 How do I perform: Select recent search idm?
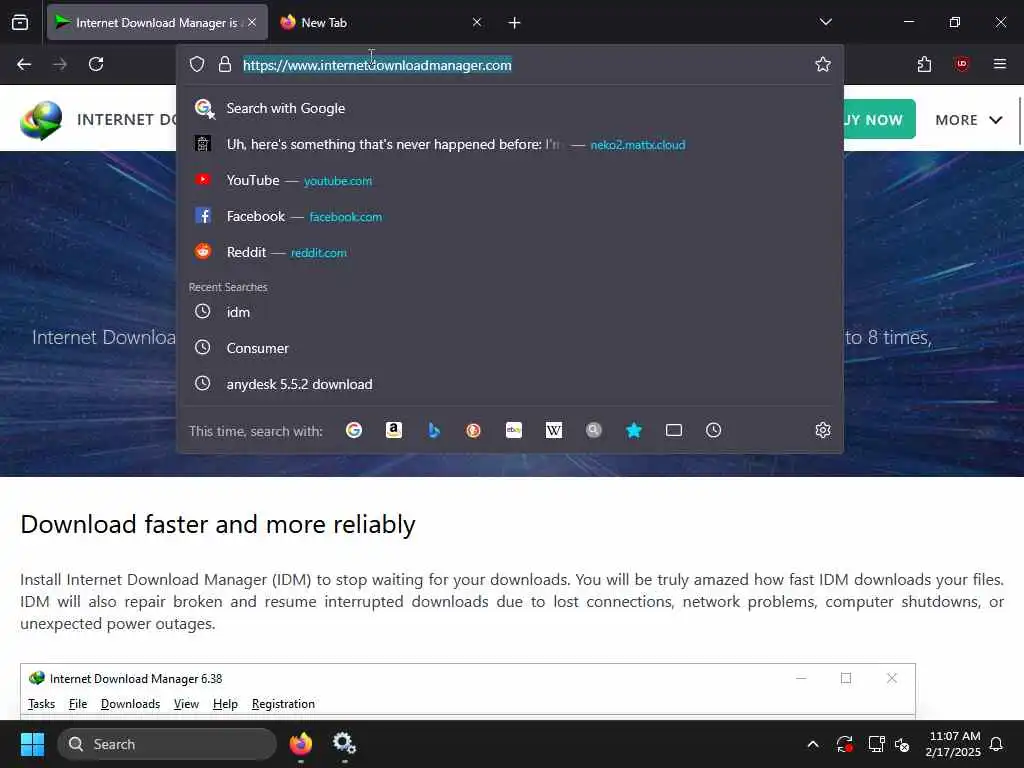(509, 312)
